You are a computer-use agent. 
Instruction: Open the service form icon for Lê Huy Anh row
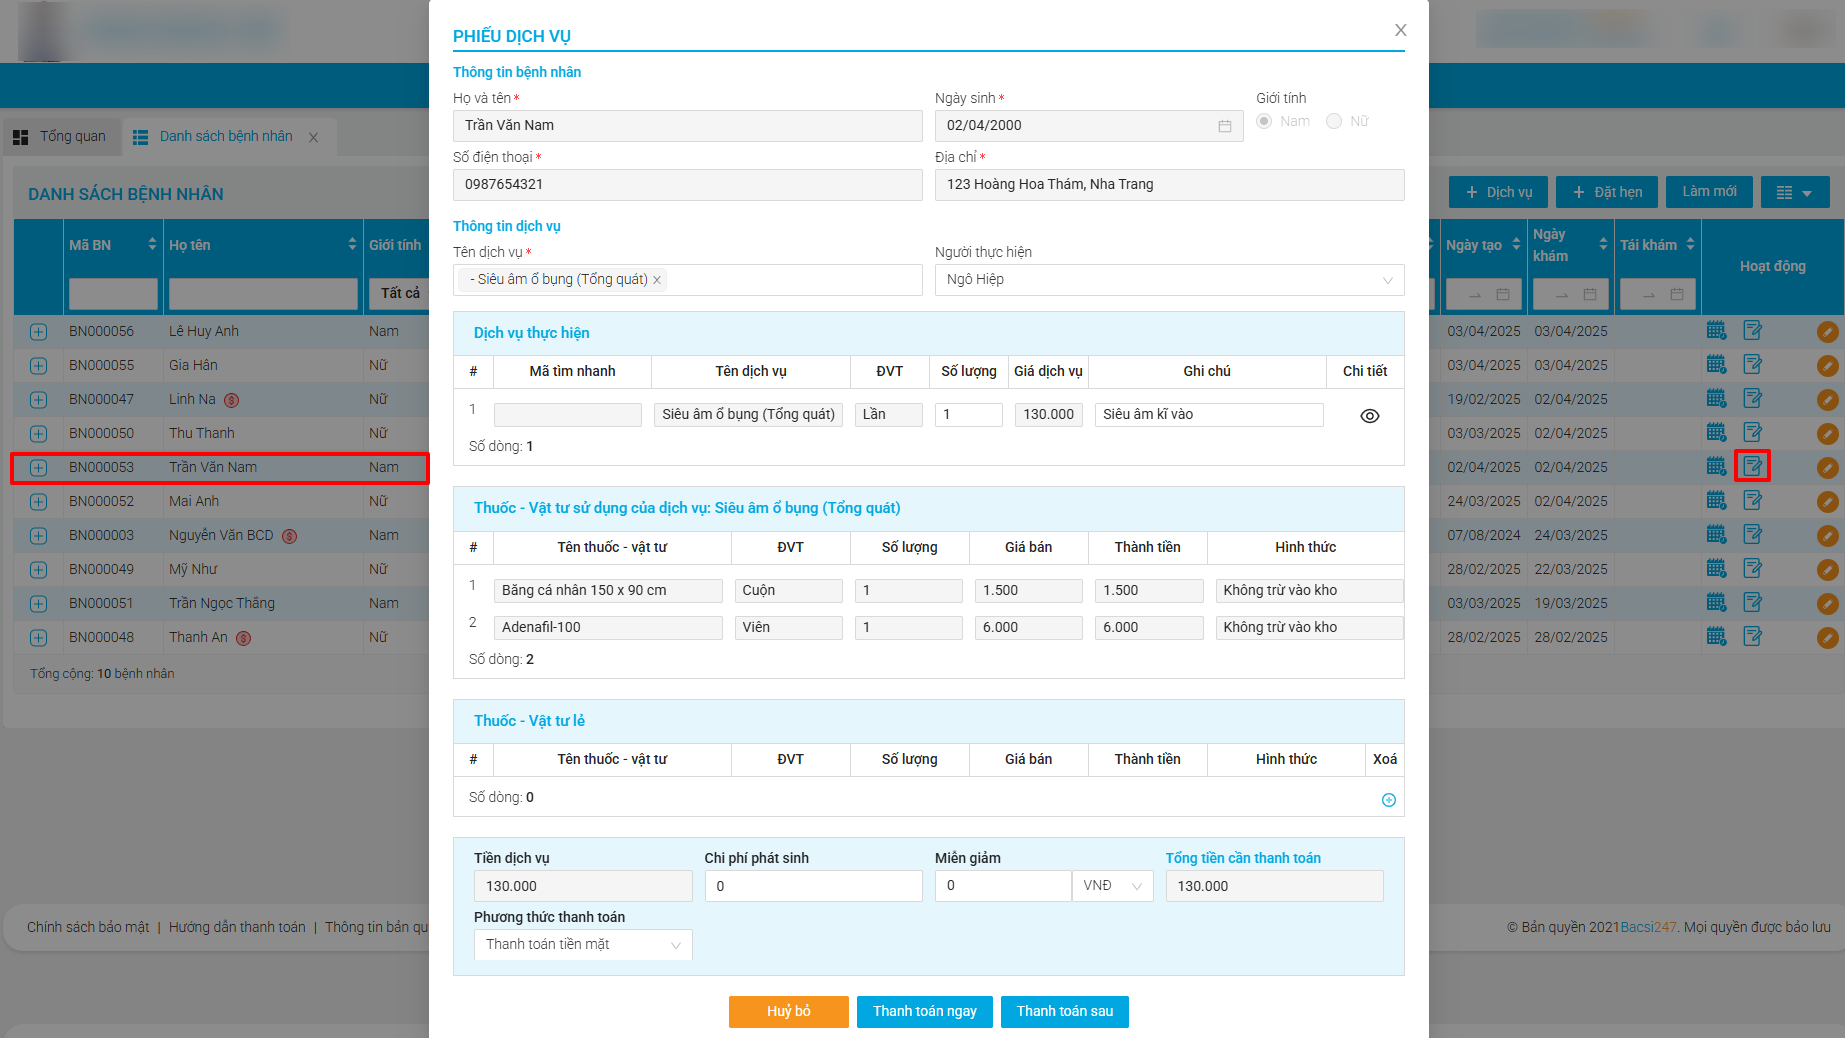pos(1752,331)
